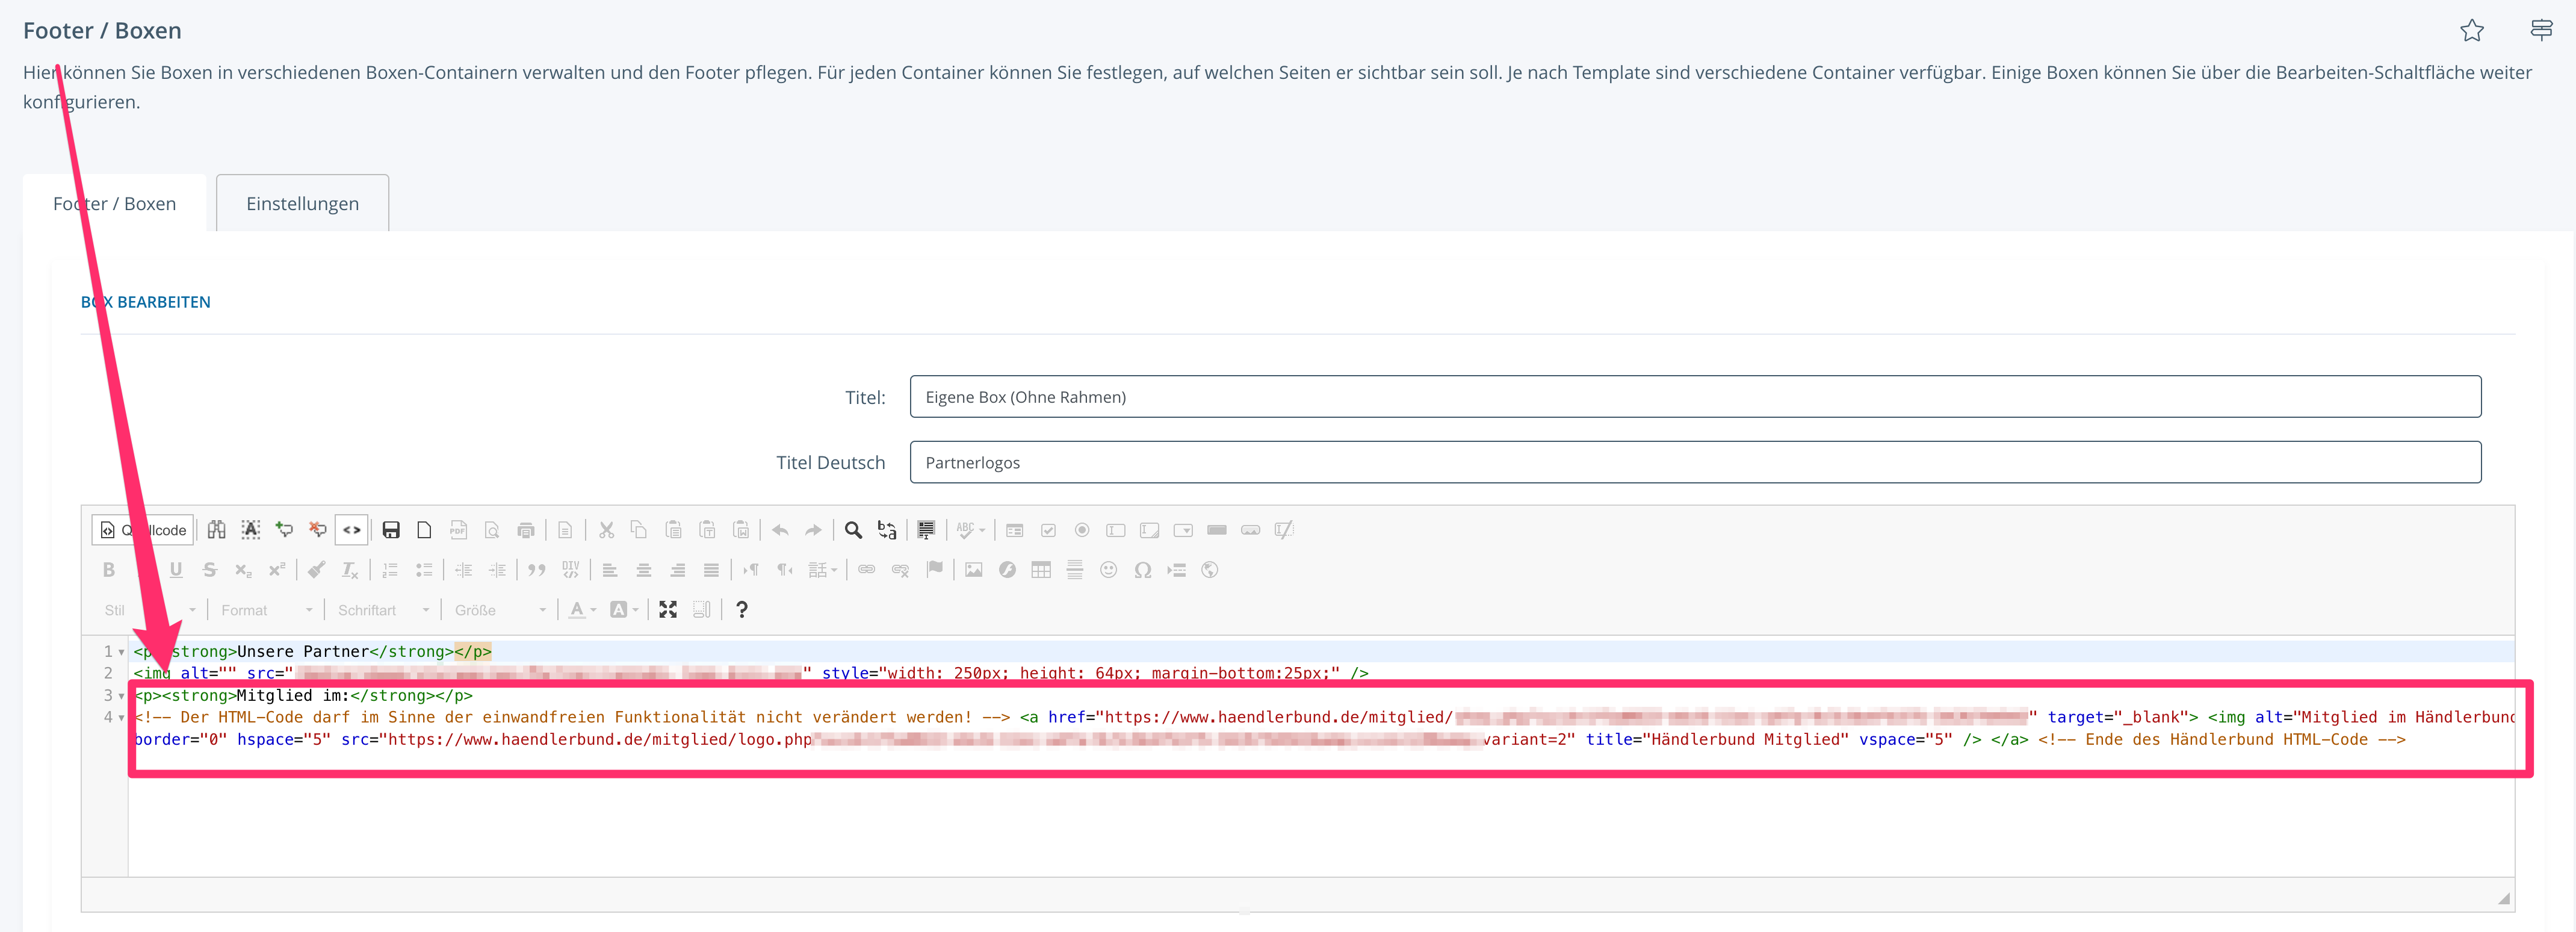Click the Save floppy disk icon
2576x932 pixels.
click(391, 530)
